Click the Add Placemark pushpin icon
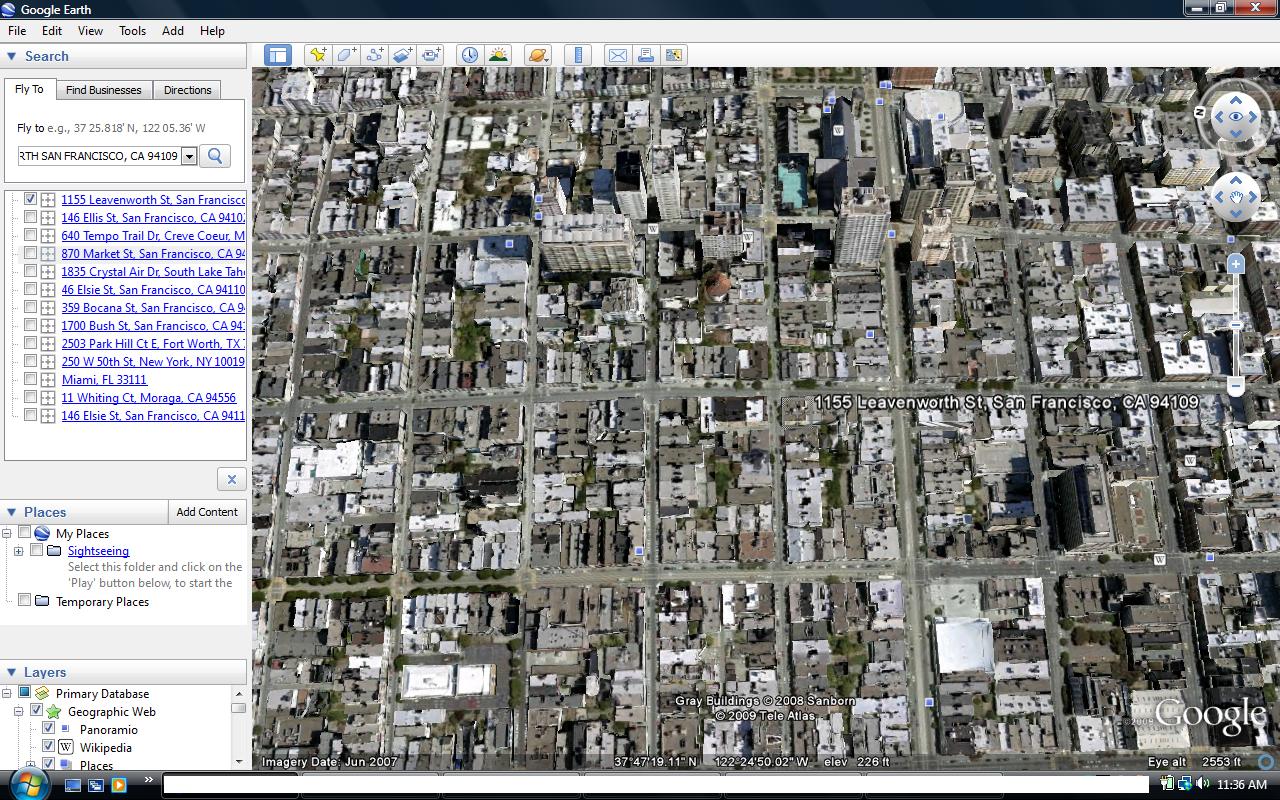The image size is (1280, 800). pyautogui.click(x=318, y=55)
